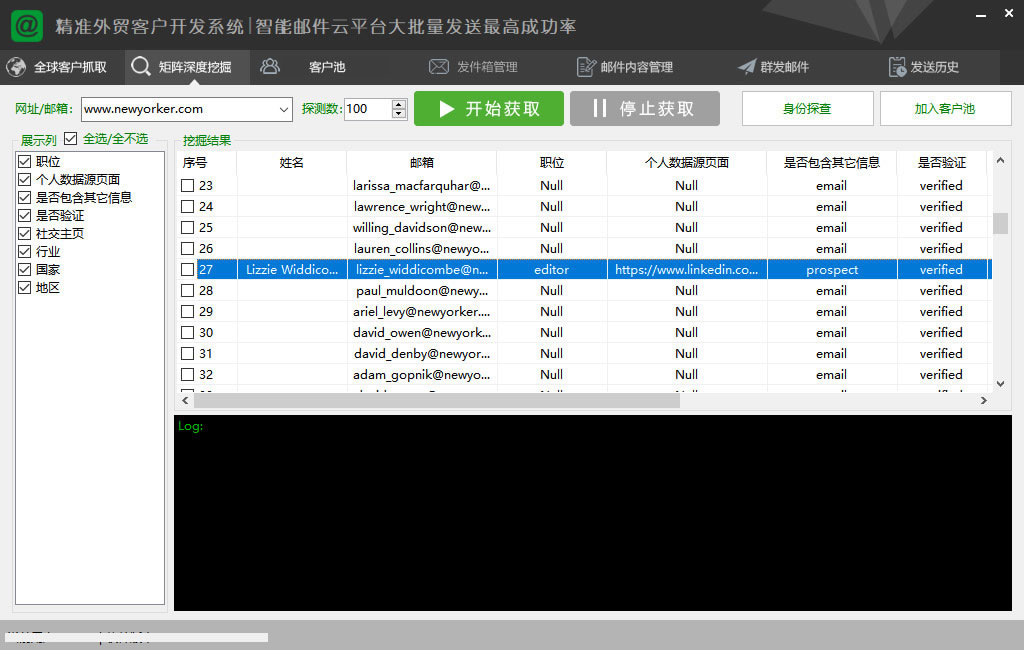
Task: Click the paper plane icon for 群发邮件
Action: point(747,67)
